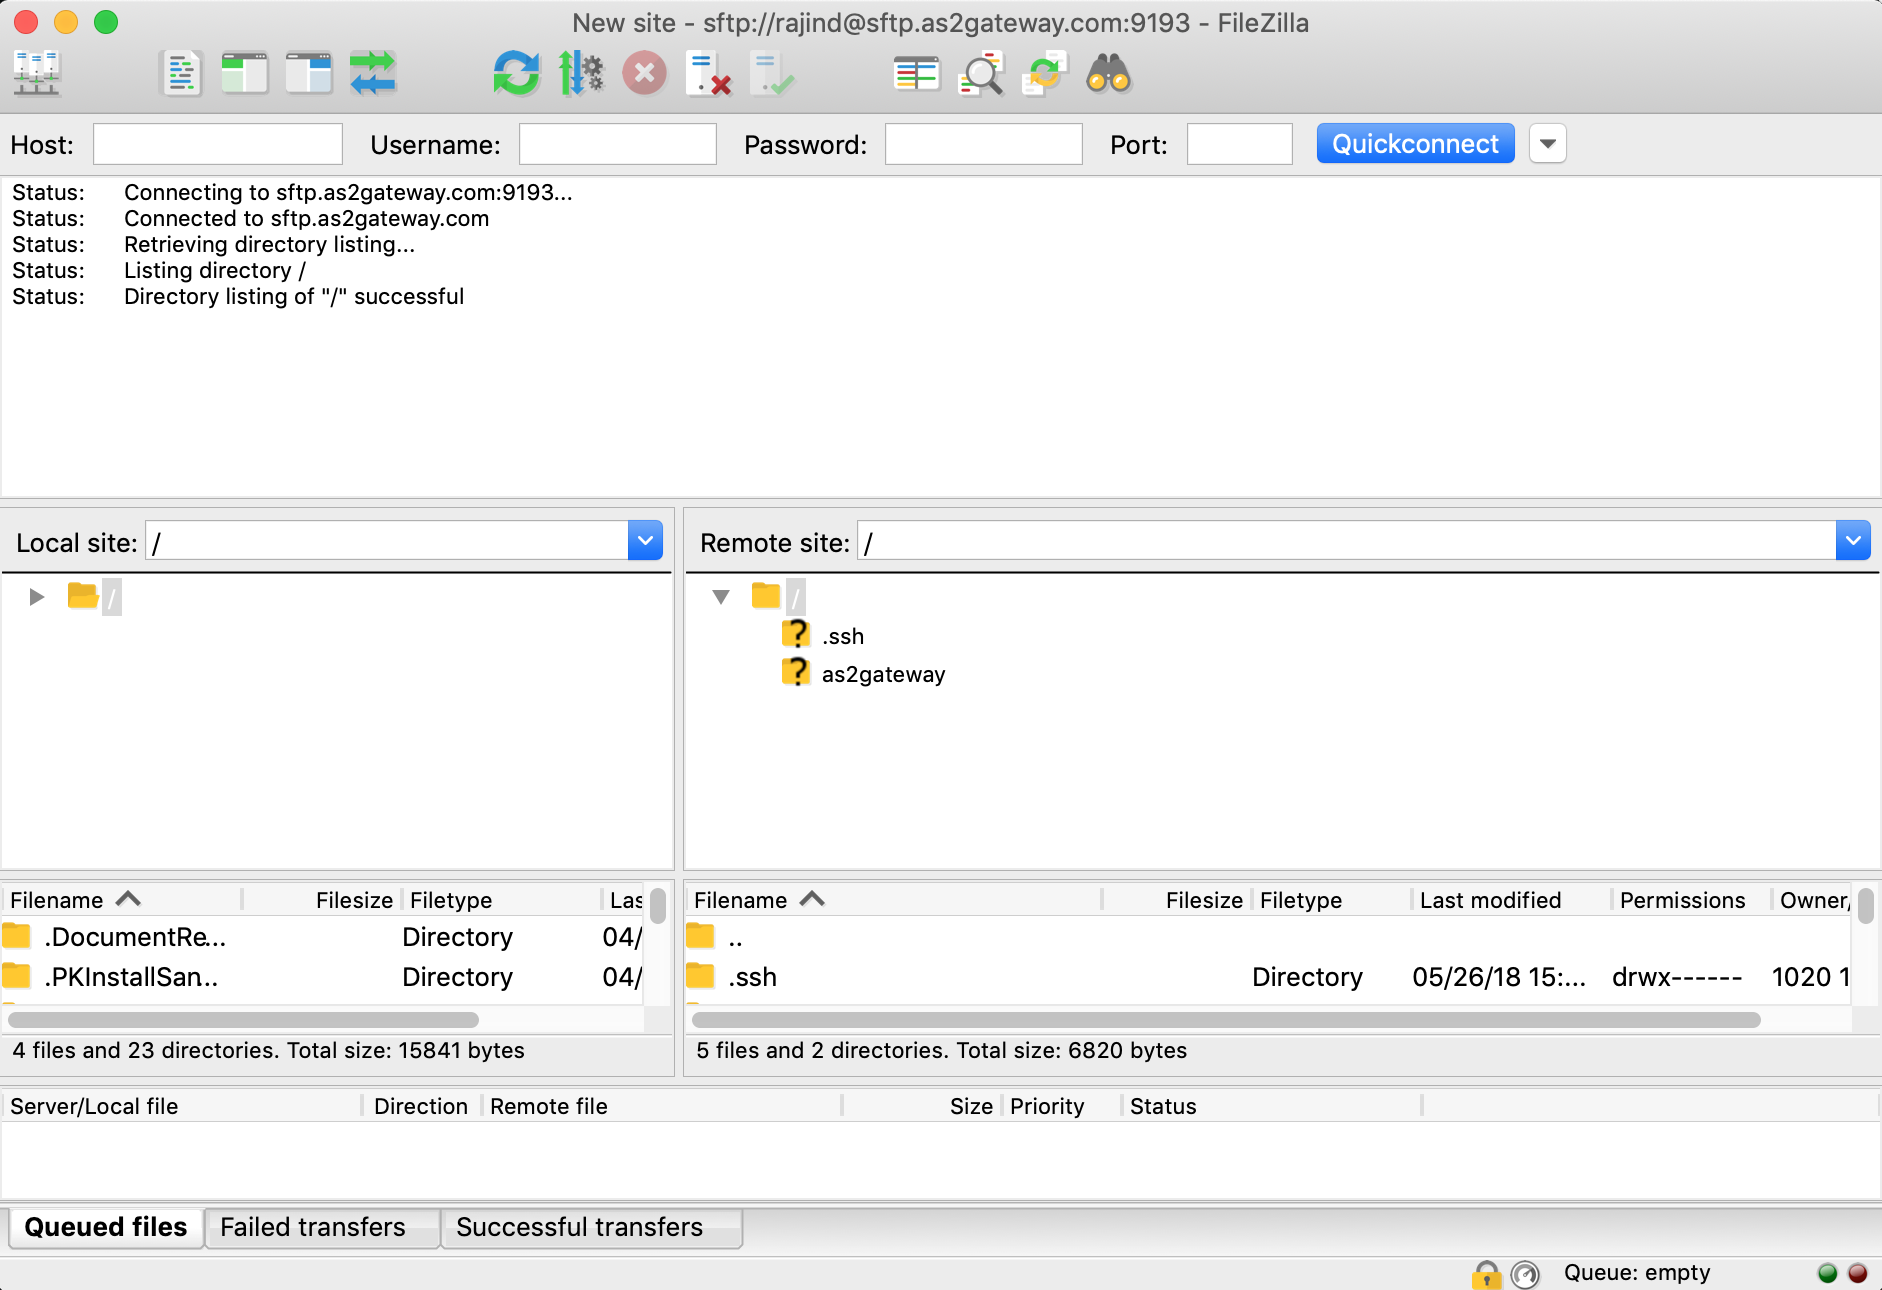This screenshot has height=1290, width=1882.
Task: Sort remote files by Filesize column
Action: 1177,900
